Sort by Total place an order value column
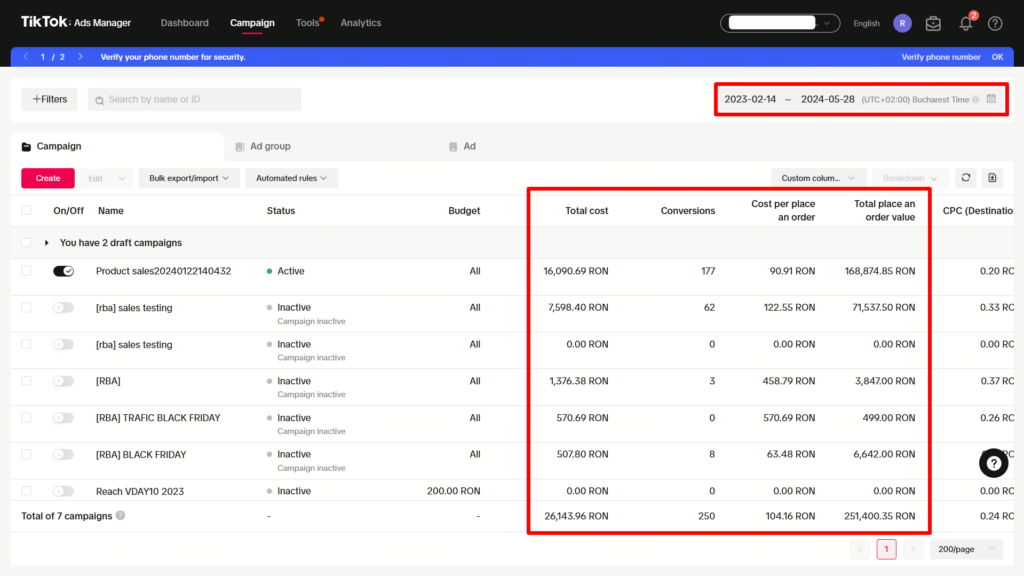This screenshot has height=576, width=1024. pyautogui.click(x=884, y=210)
